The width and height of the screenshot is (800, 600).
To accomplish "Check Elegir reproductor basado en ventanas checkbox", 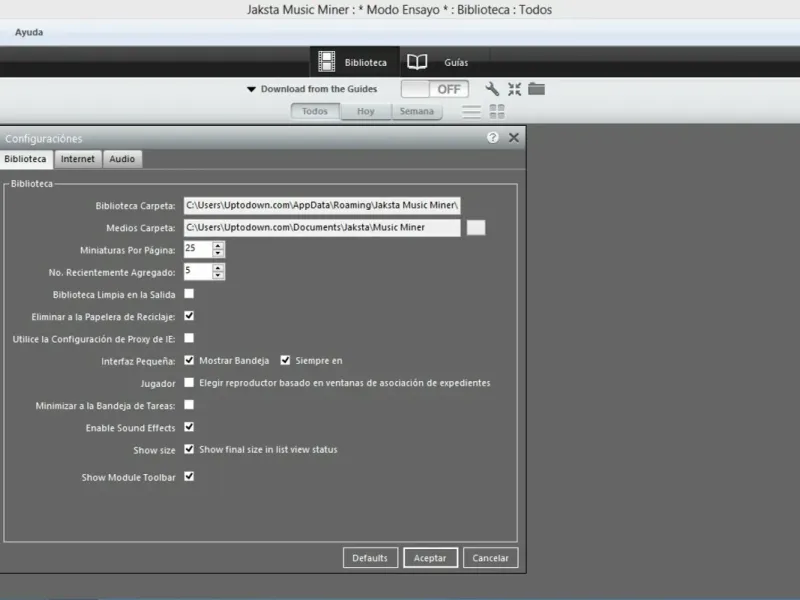I will tap(189, 383).
